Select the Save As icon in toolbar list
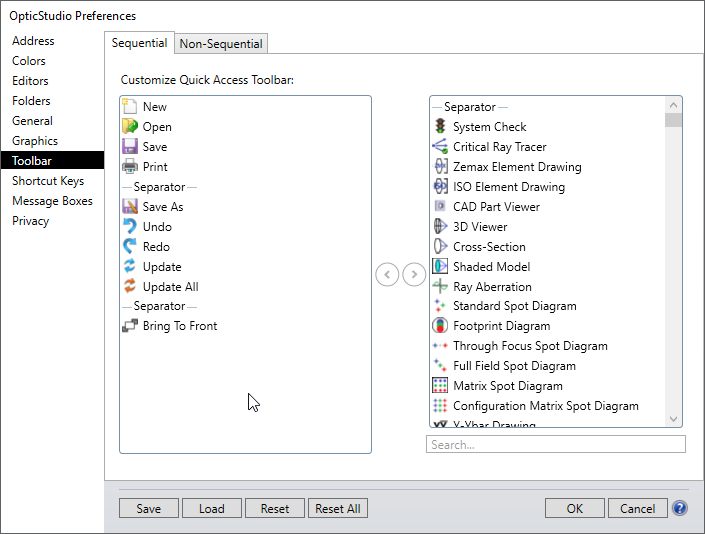 click(130, 207)
